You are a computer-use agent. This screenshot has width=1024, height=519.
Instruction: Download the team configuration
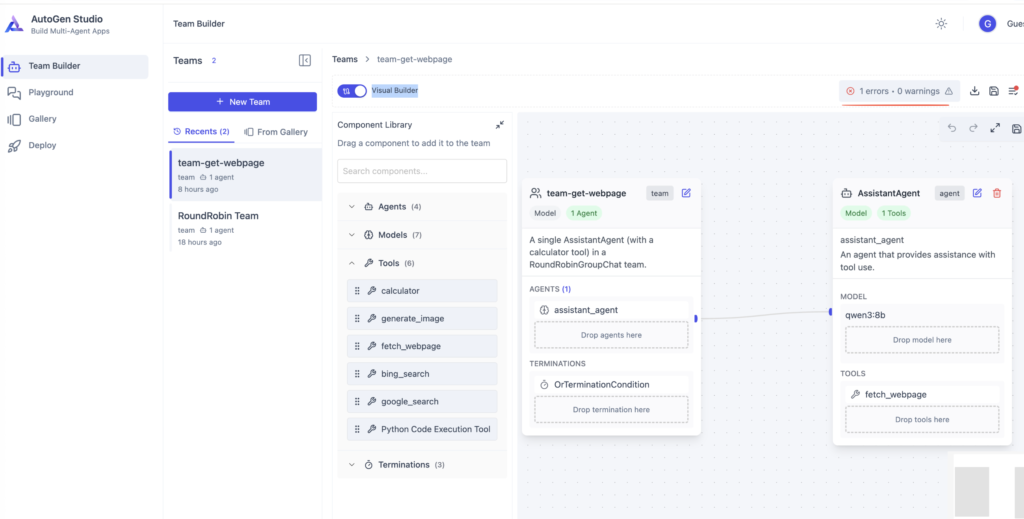pyautogui.click(x=974, y=91)
